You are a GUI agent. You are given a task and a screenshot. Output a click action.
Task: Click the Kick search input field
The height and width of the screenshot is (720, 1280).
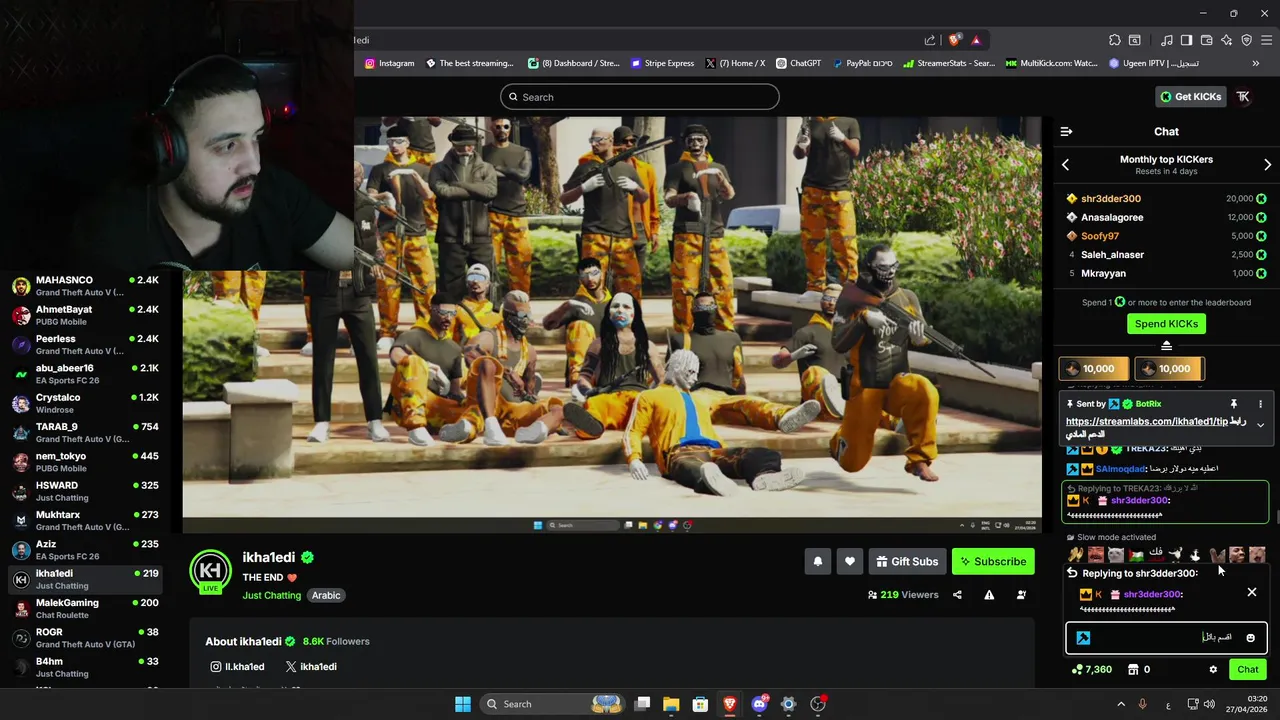coord(640,97)
